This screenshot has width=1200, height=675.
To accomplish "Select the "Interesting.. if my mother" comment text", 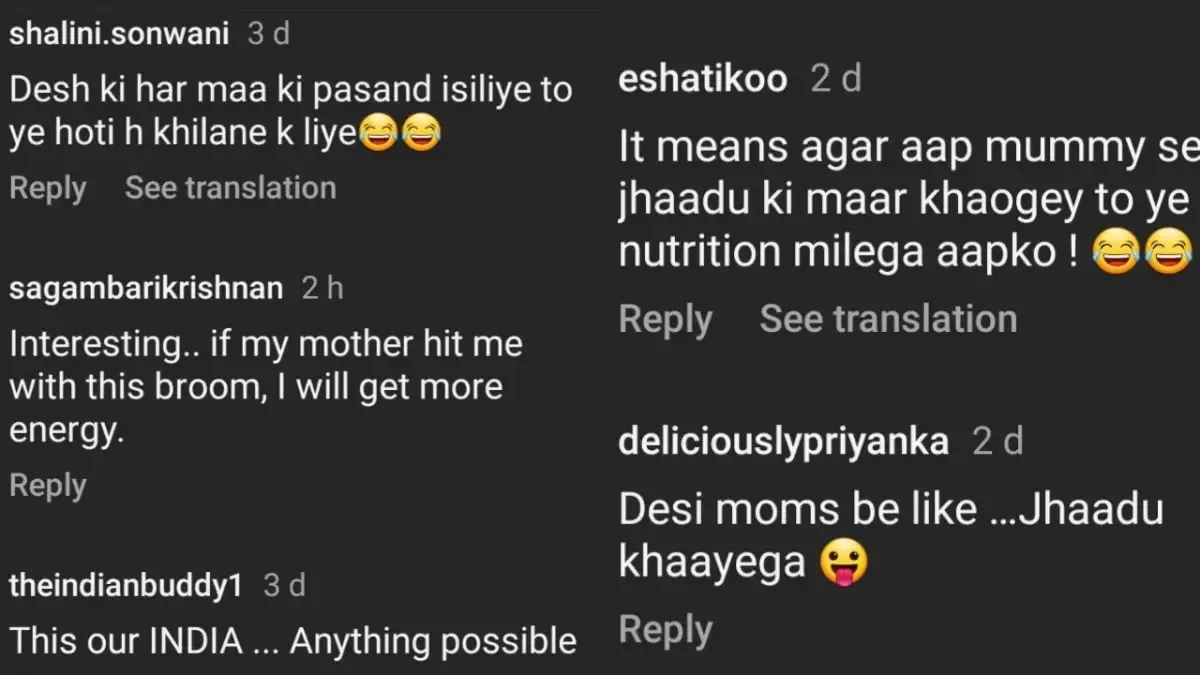I will click(265, 387).
